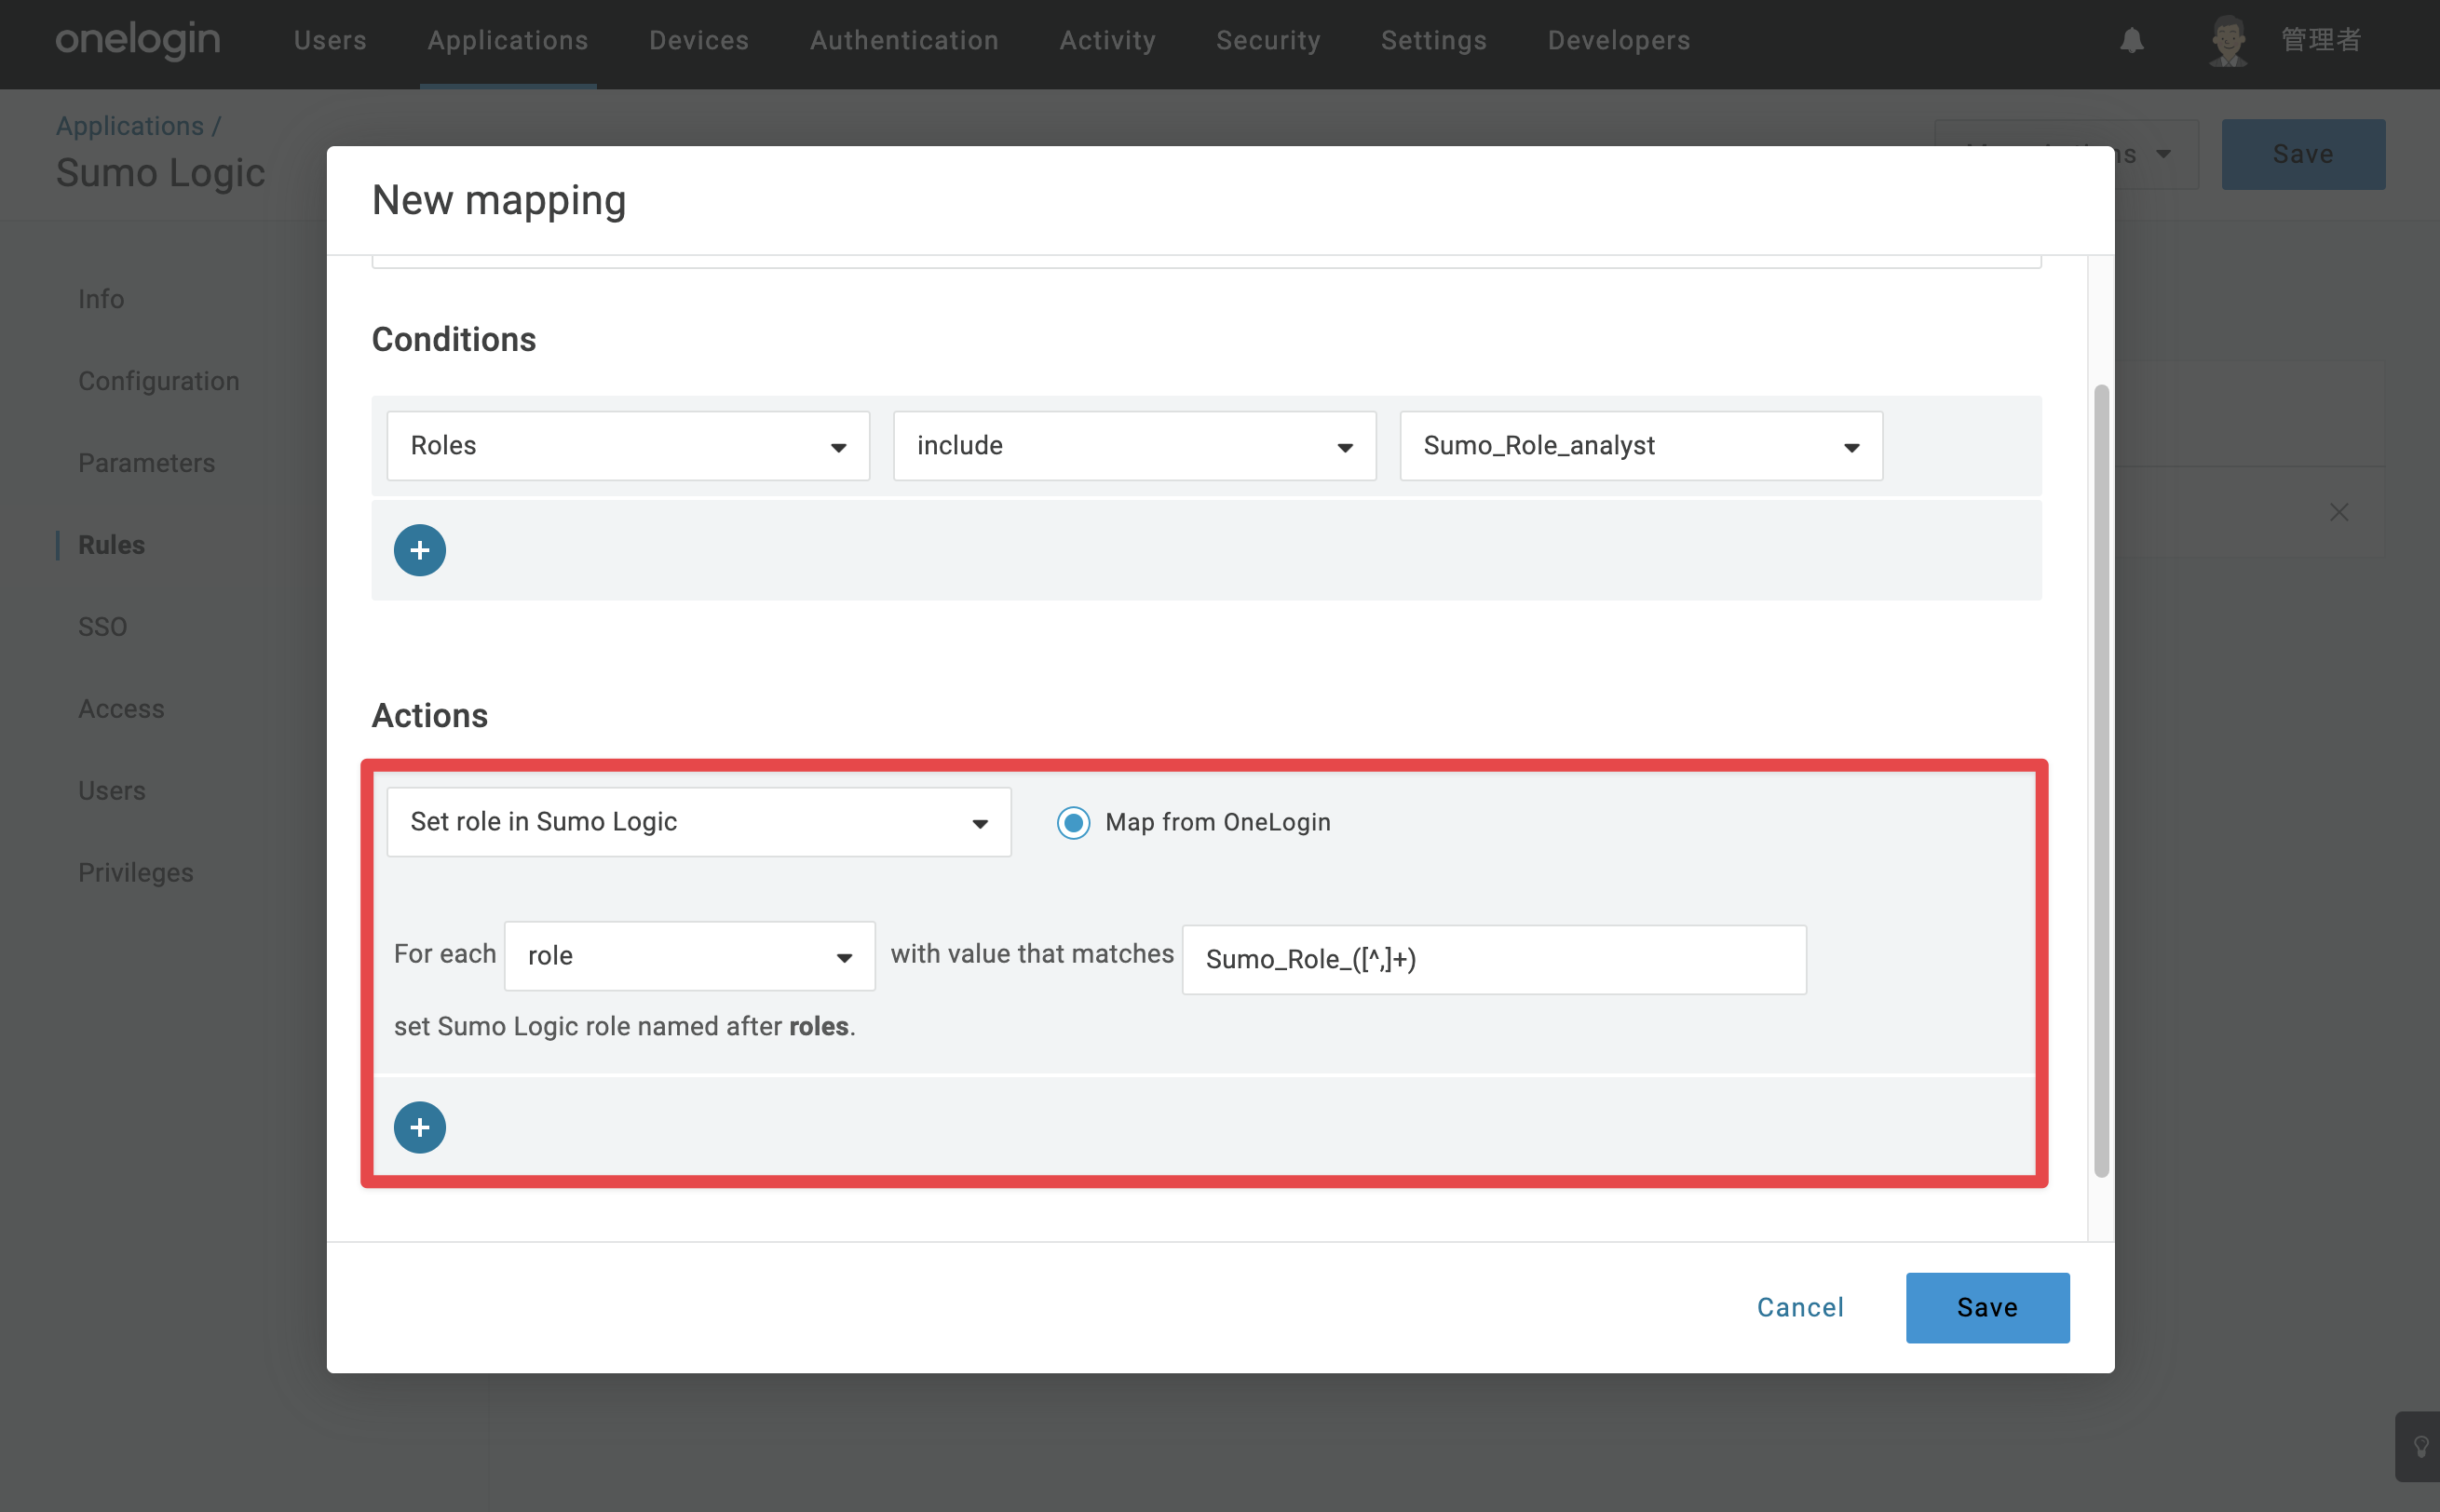Select the Map from OneLogin radio button
Viewport: 2440px width, 1512px height.
tap(1073, 822)
